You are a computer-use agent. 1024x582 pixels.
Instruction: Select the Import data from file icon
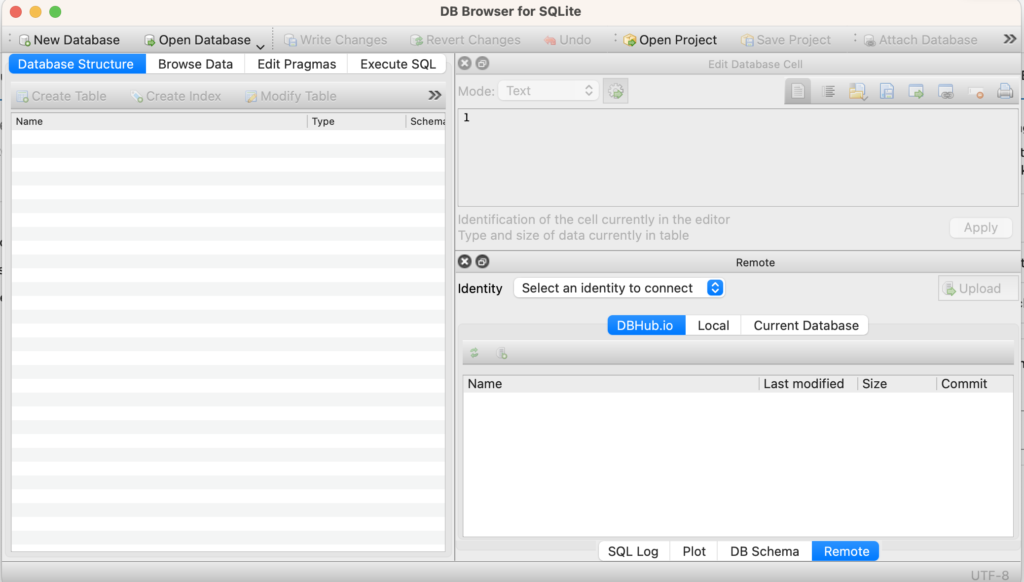[x=858, y=91]
